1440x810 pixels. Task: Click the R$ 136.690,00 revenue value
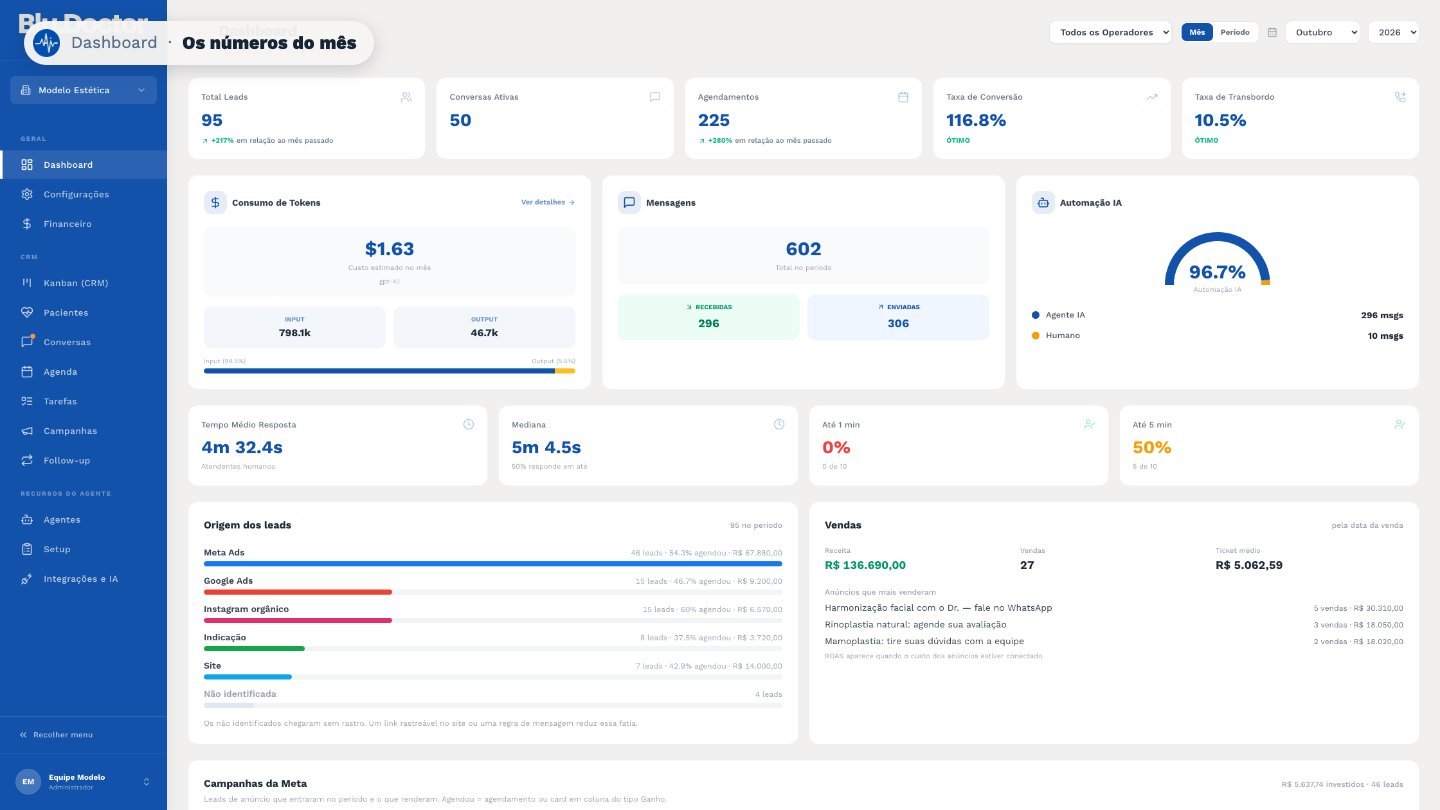click(865, 565)
